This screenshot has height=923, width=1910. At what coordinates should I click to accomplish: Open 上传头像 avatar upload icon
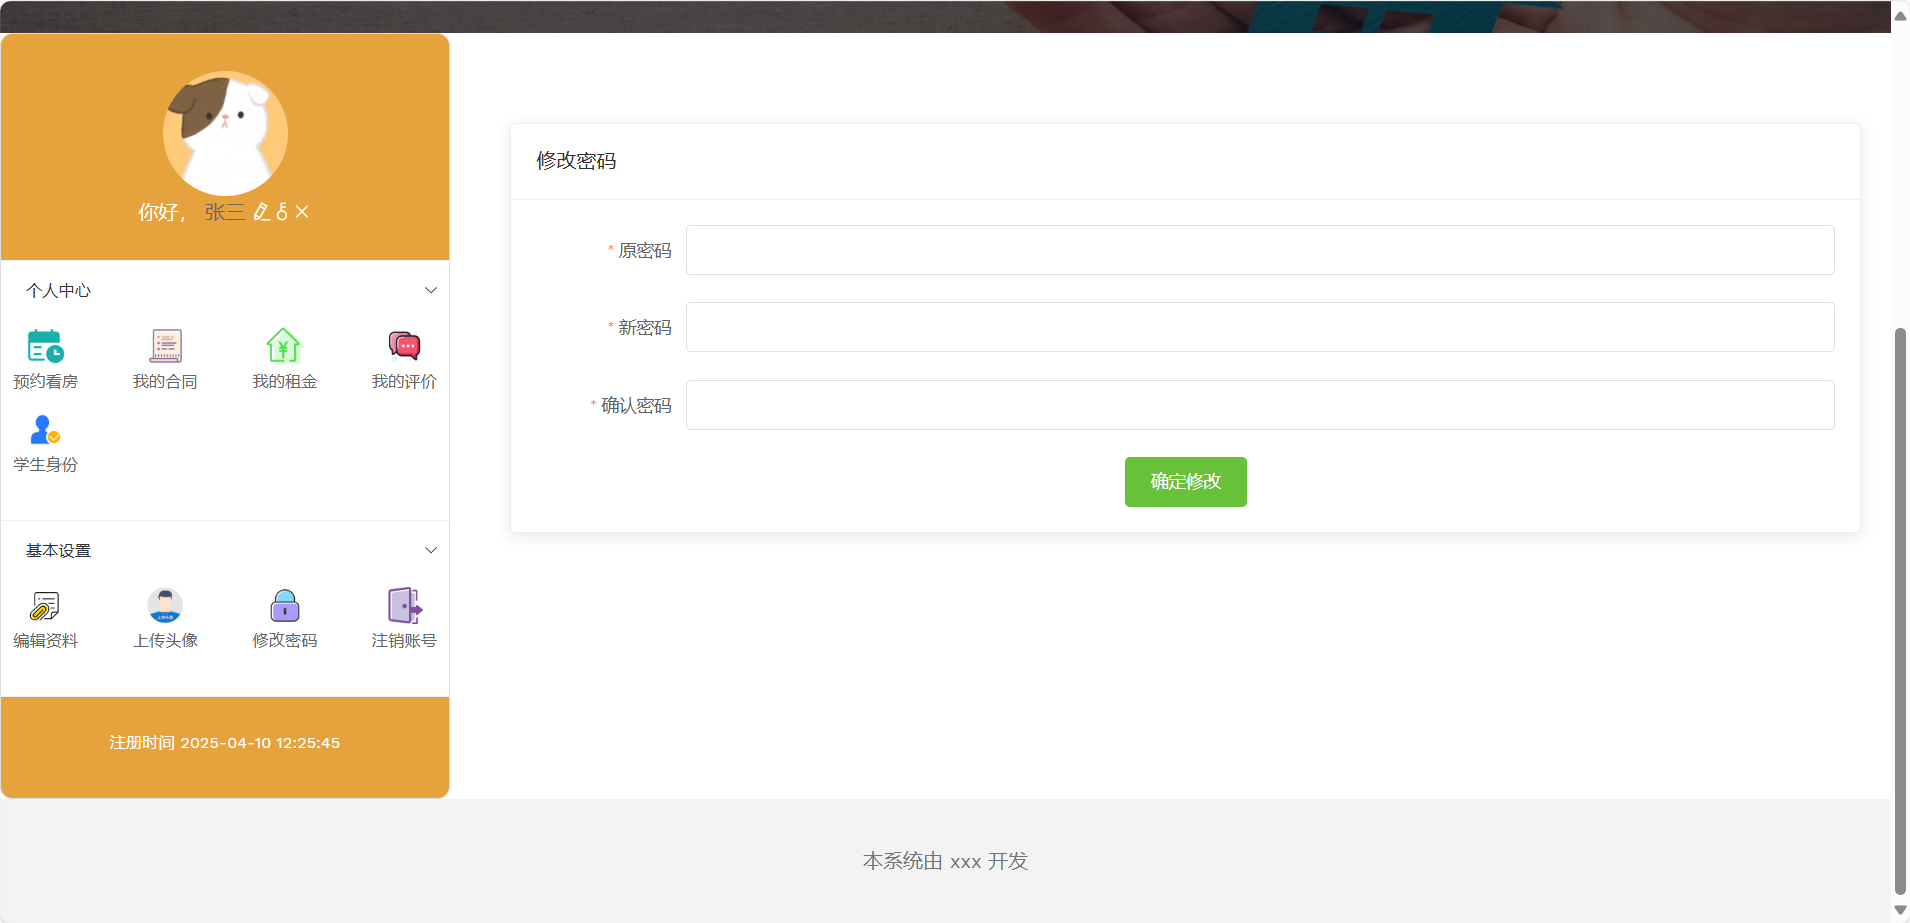tap(165, 605)
